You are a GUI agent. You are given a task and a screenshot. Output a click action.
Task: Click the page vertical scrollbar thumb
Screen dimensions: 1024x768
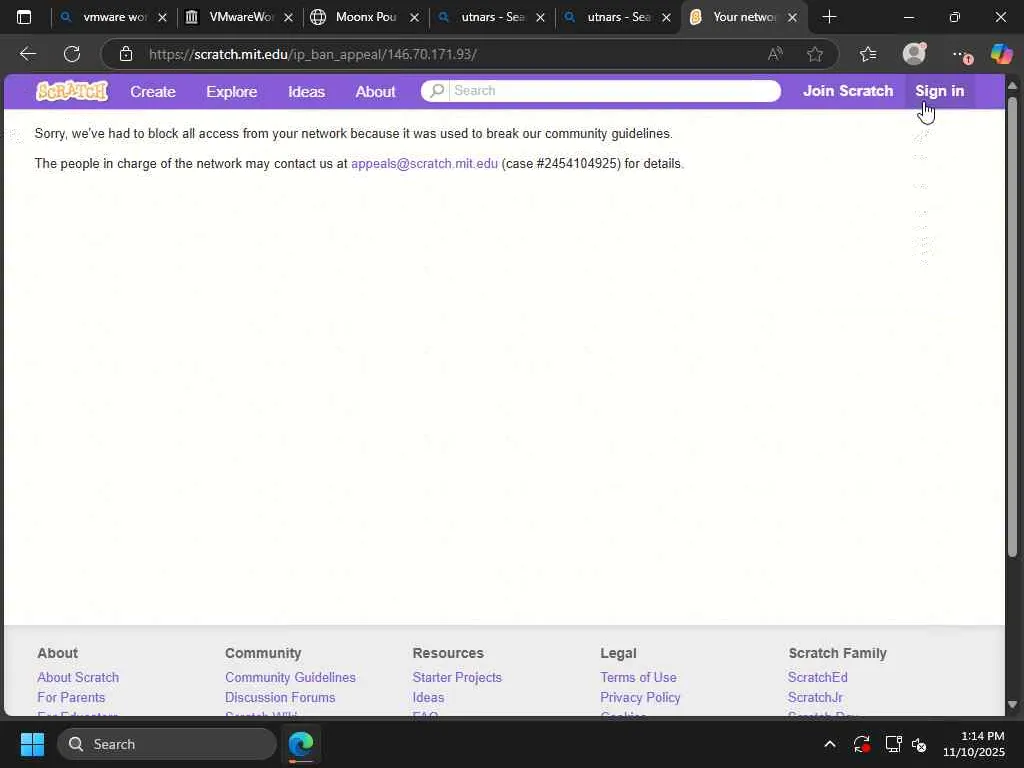(x=1012, y=327)
